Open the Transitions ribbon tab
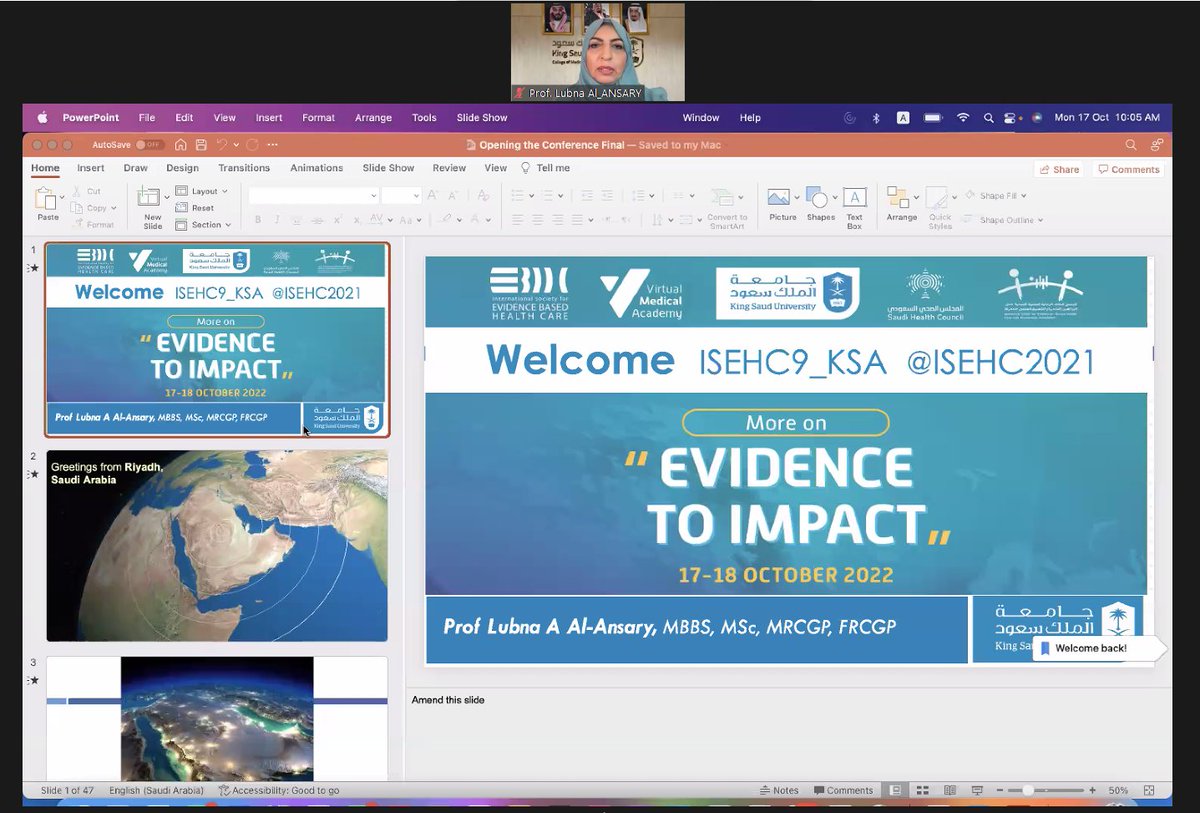1200x813 pixels. 244,168
